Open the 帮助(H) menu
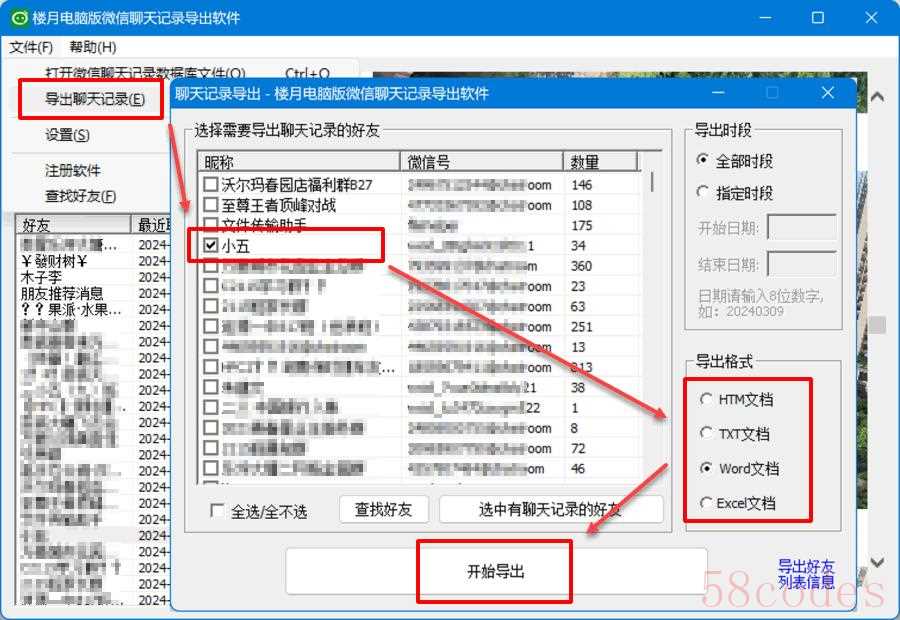 point(93,48)
